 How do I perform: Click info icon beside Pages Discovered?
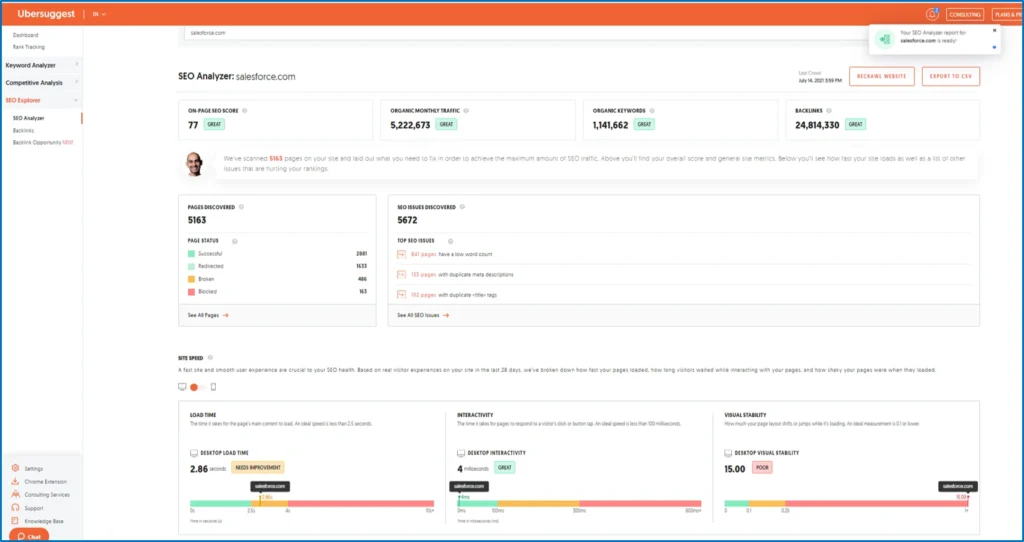241,207
